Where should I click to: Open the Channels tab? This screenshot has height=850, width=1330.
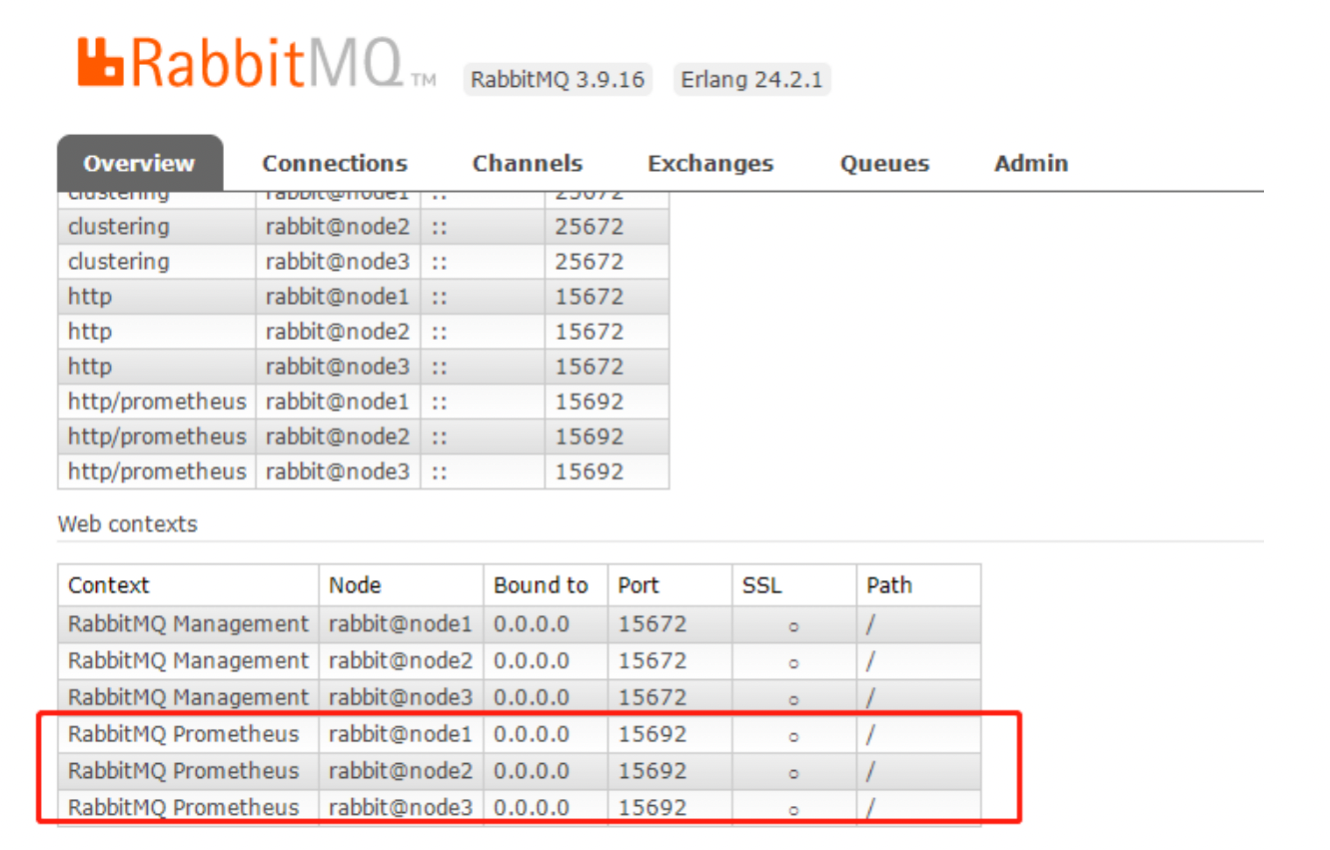[x=528, y=163]
